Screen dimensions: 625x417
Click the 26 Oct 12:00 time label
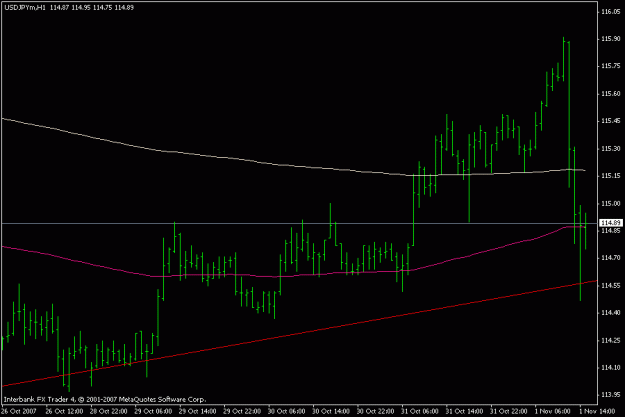pos(64,411)
